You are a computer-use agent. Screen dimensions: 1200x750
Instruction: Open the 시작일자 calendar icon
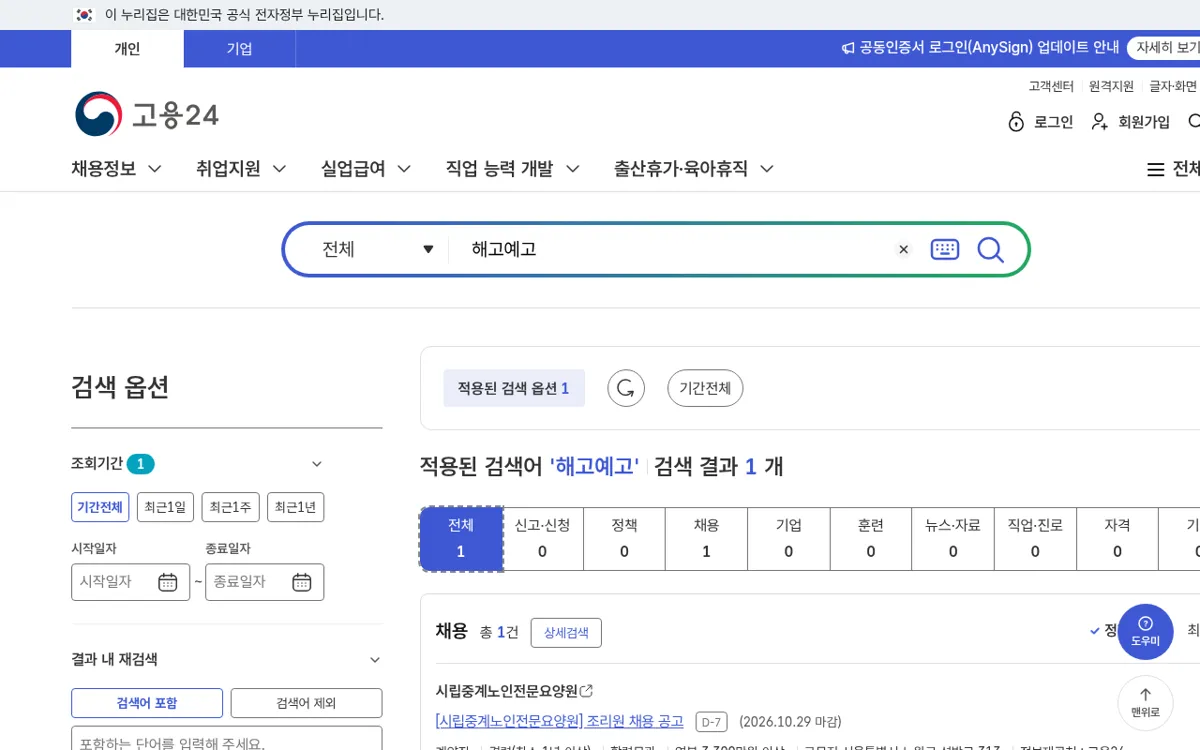168,582
